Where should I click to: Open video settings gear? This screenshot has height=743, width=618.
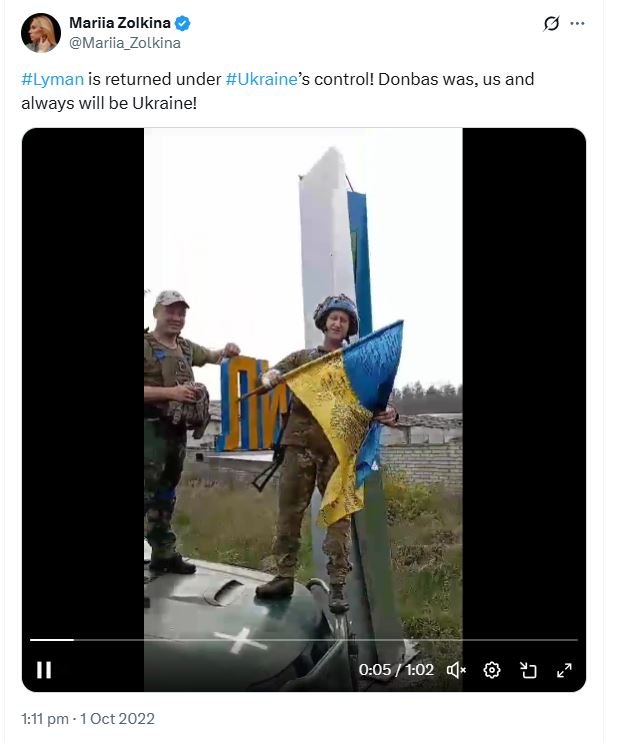(492, 670)
